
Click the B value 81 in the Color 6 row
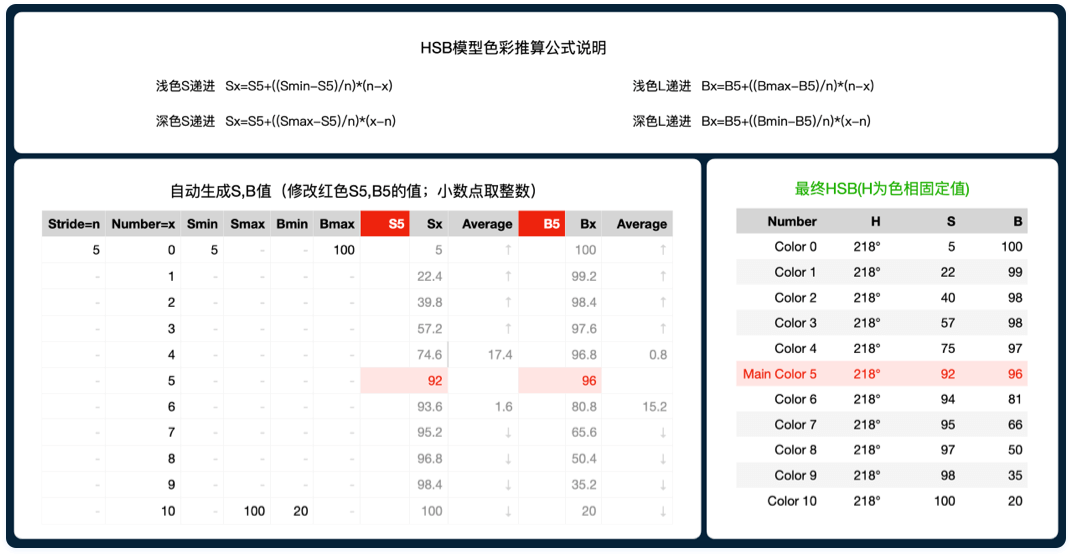point(1015,399)
